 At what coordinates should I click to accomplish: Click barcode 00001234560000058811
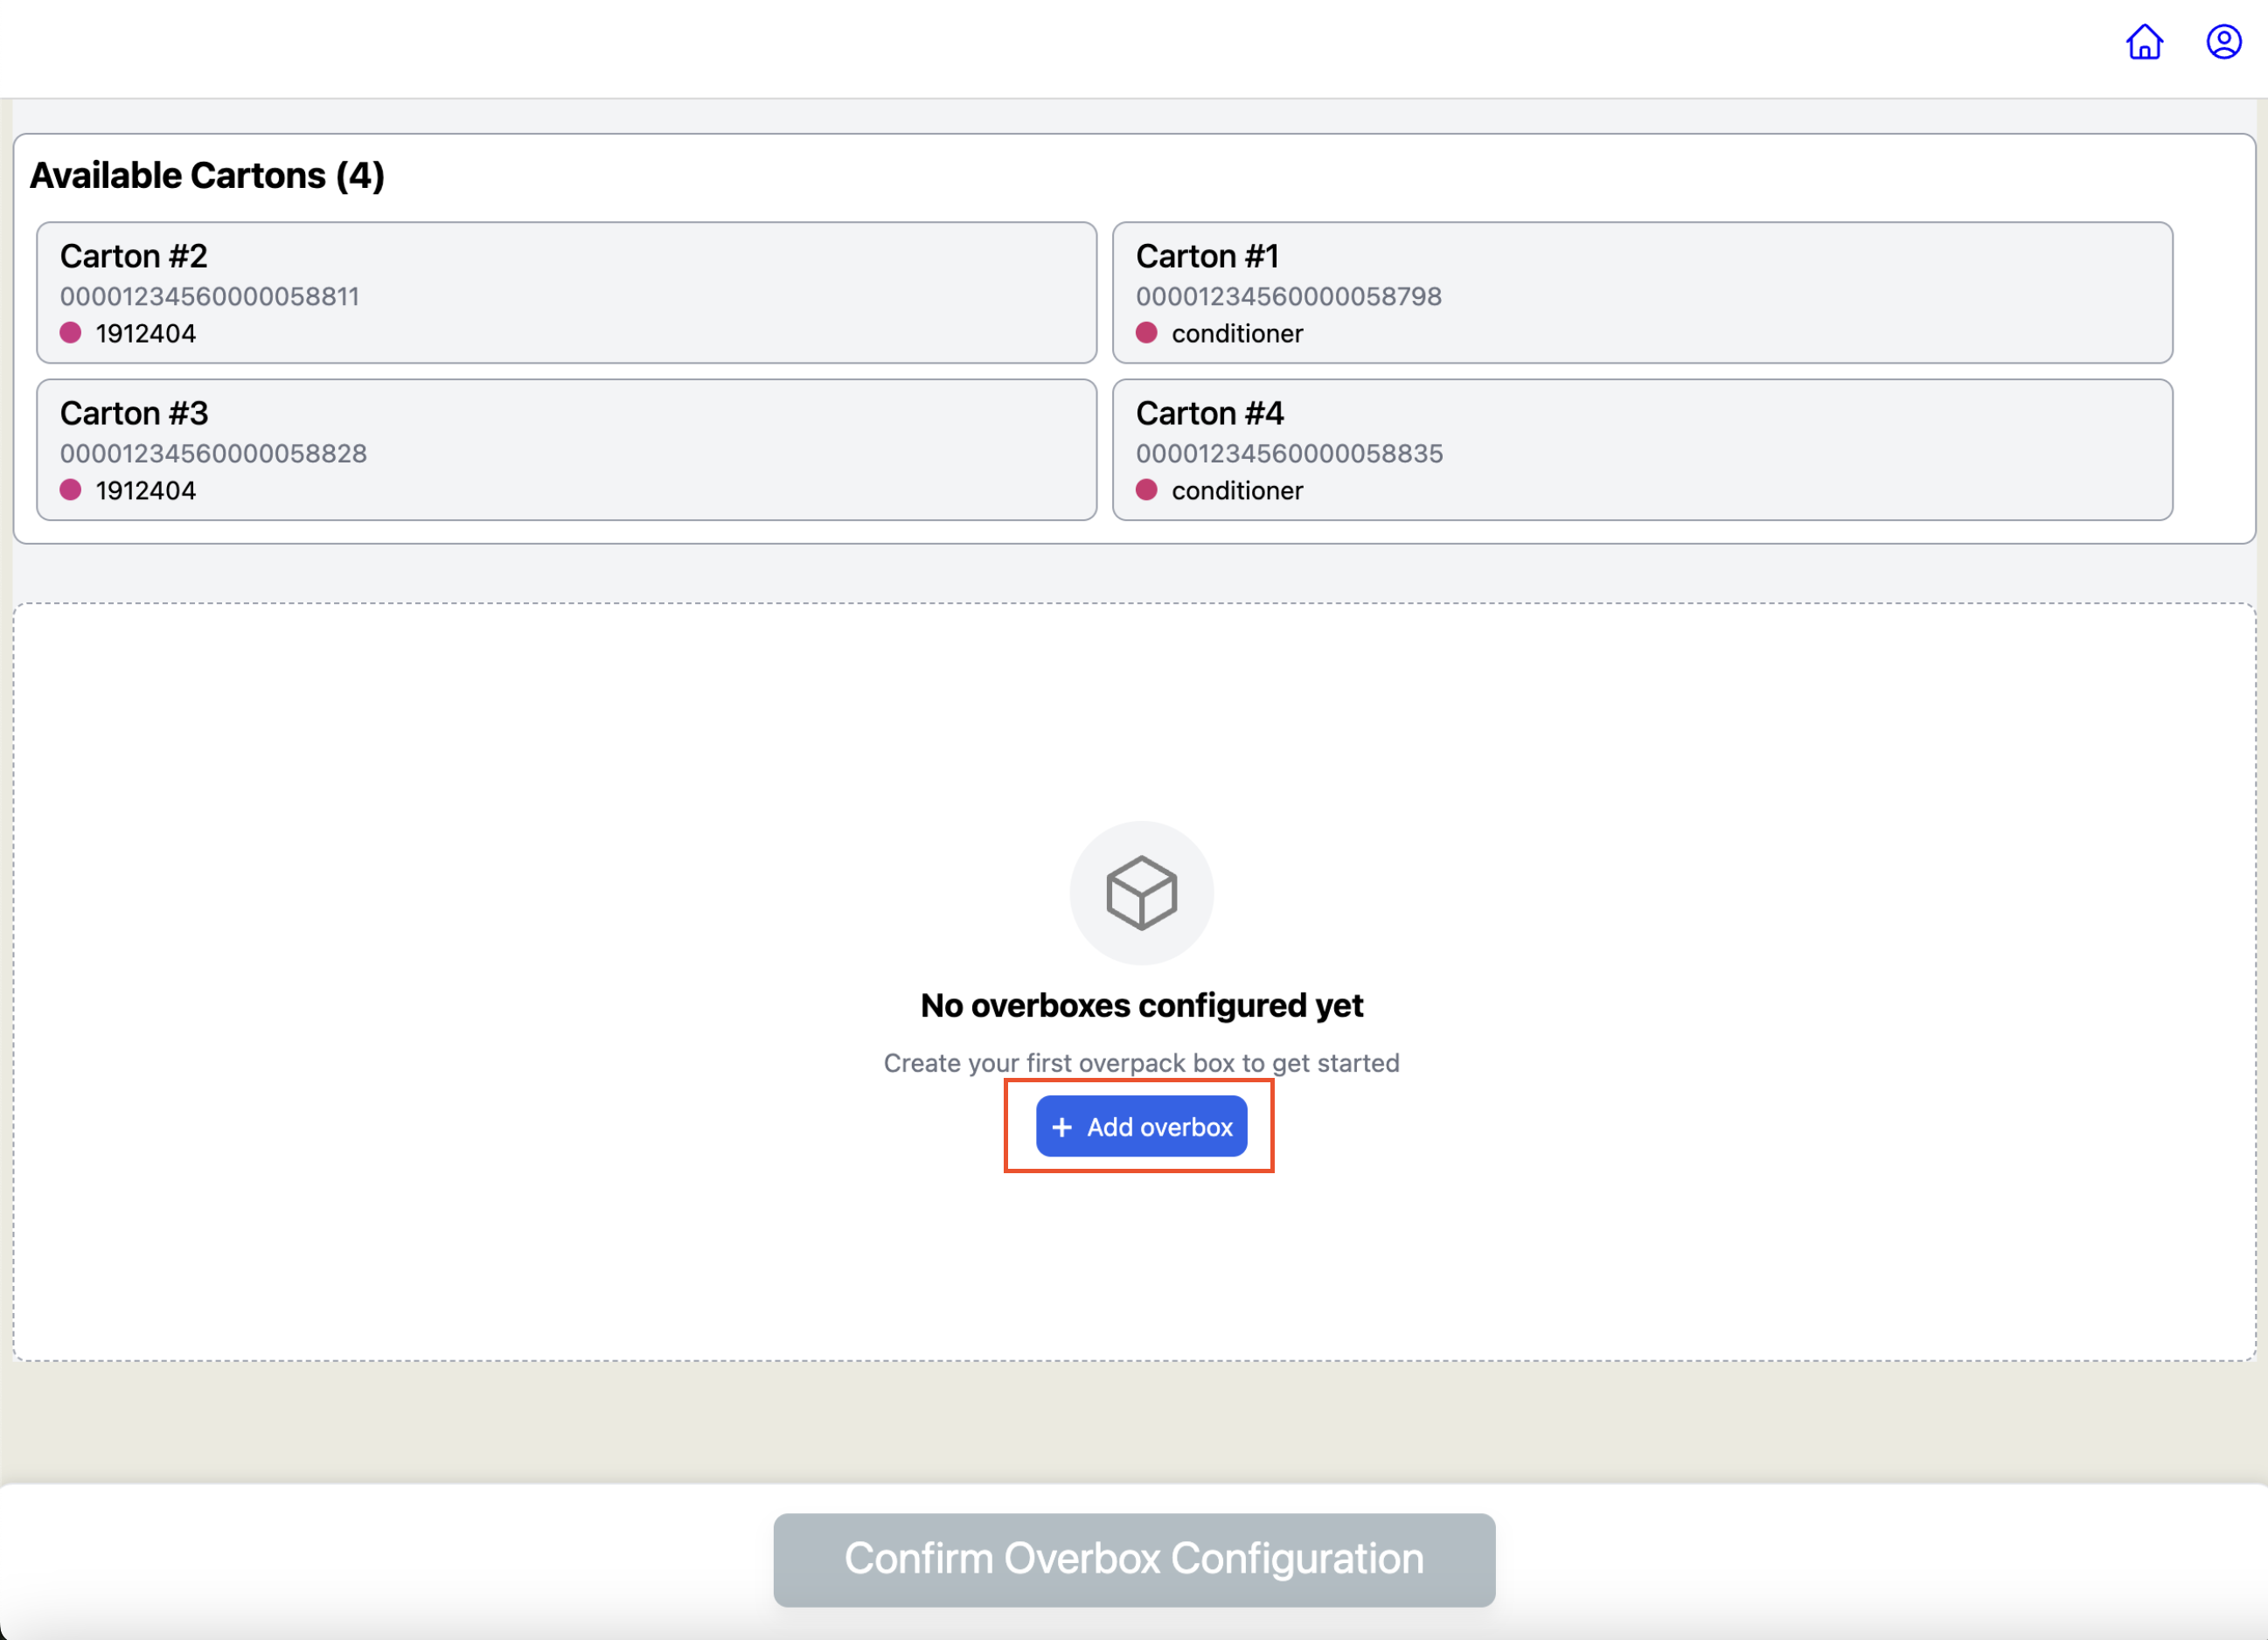tap(209, 296)
